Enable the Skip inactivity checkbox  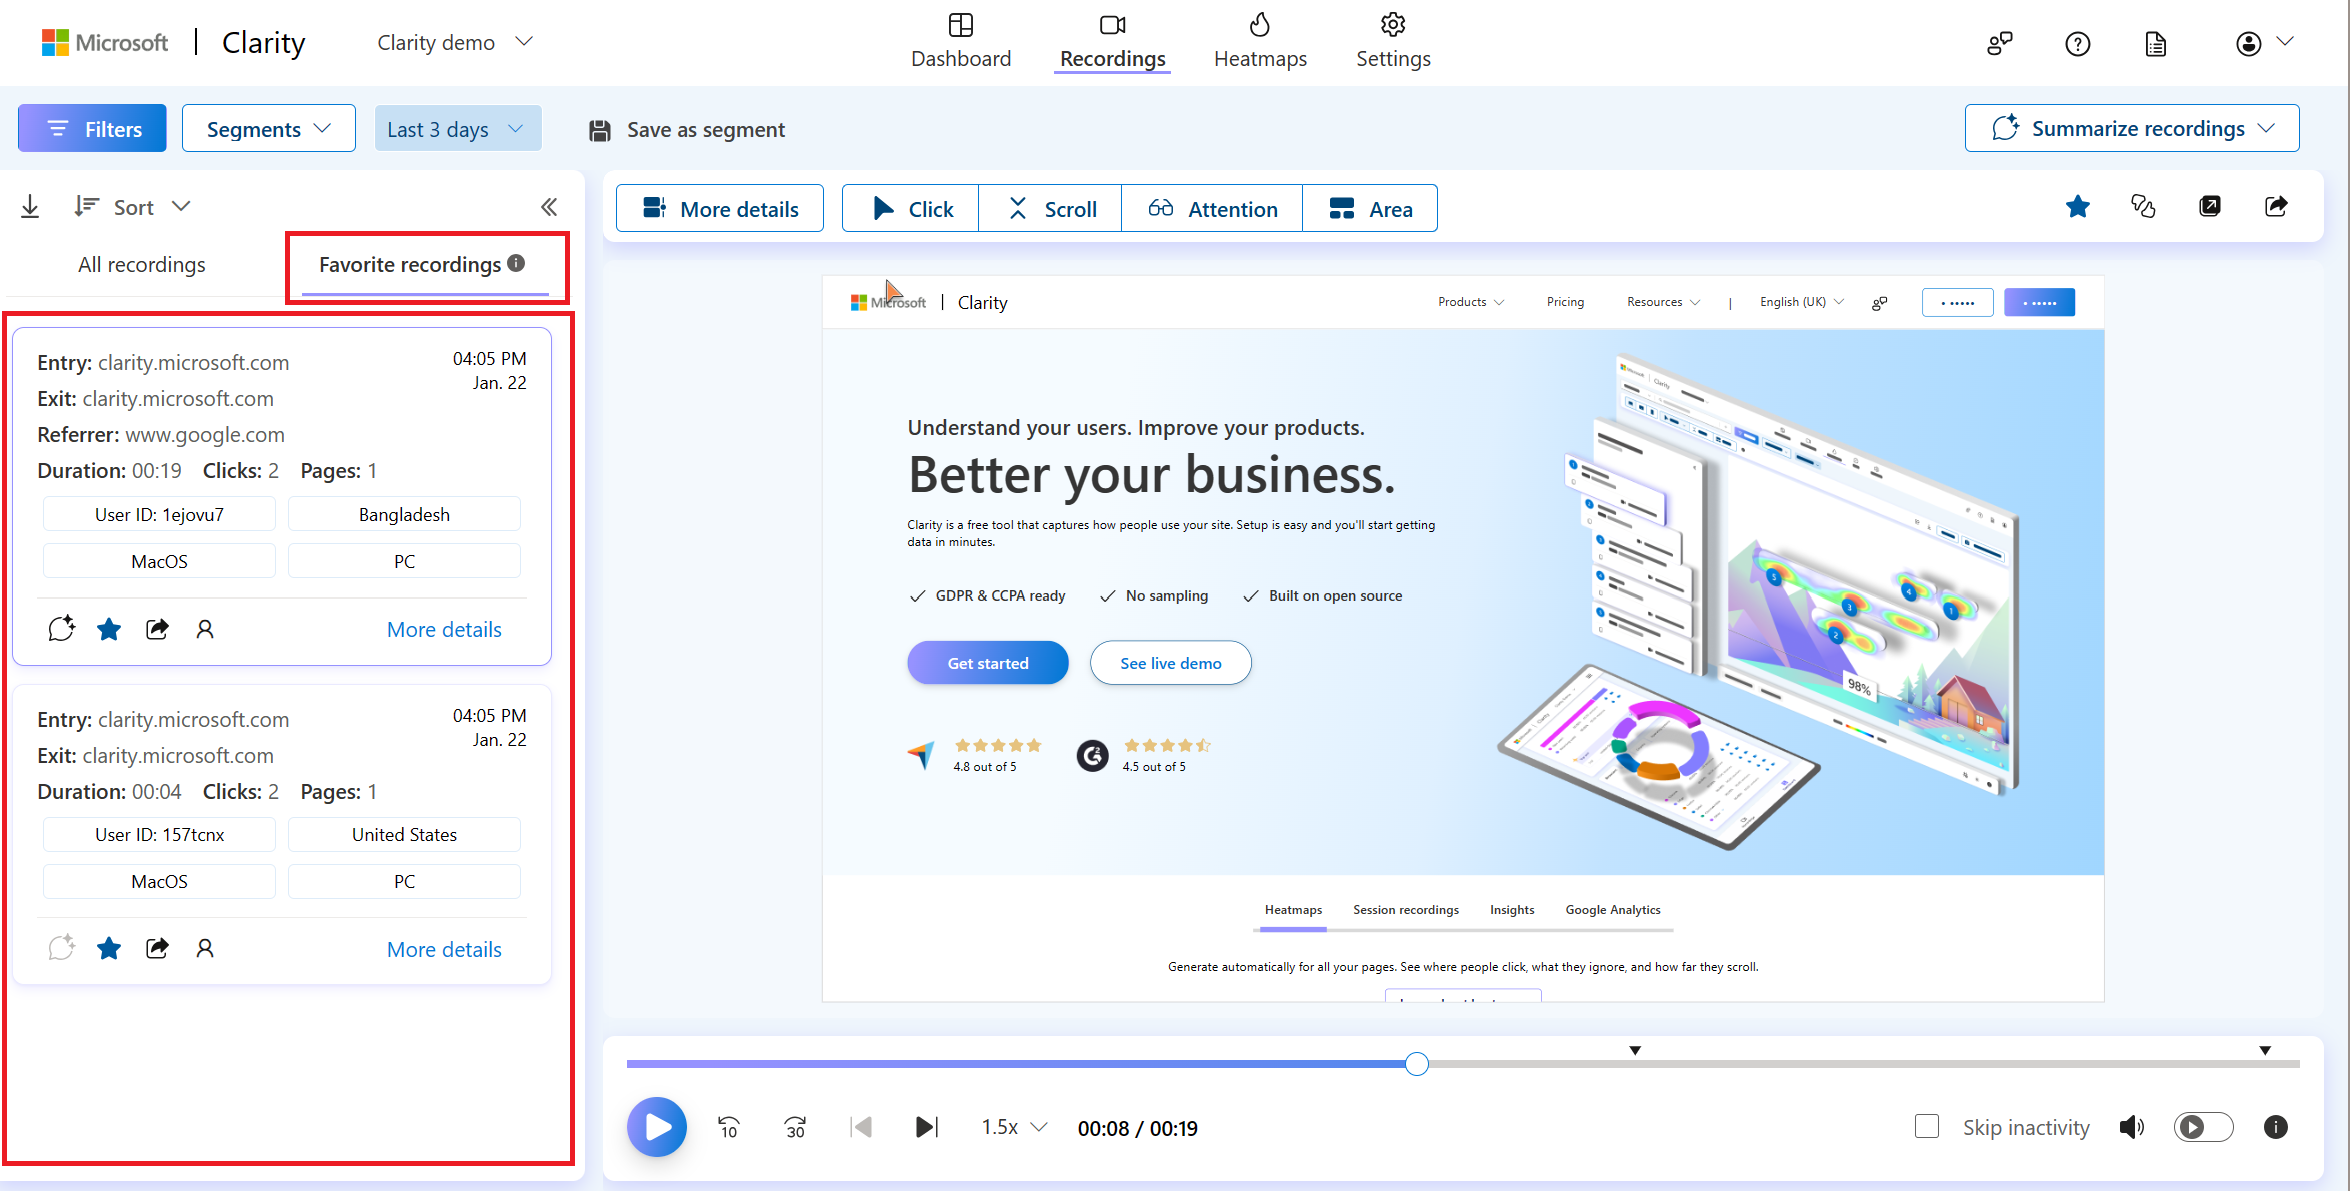pyautogui.click(x=1927, y=1126)
